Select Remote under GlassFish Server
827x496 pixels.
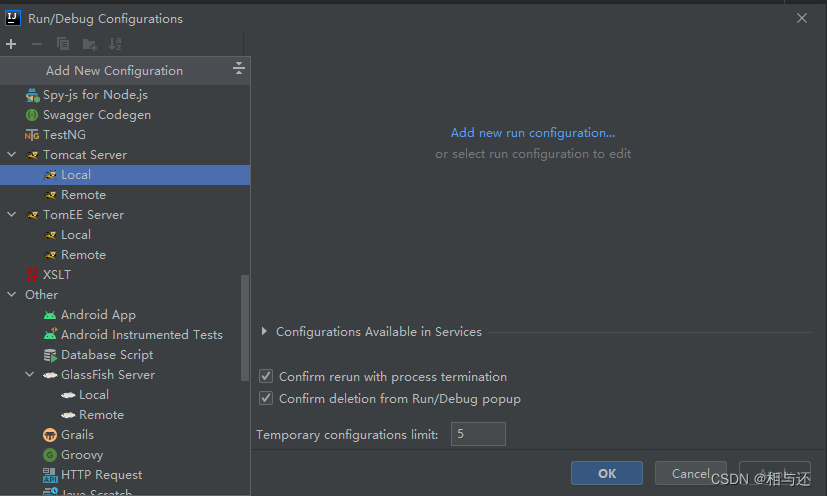click(125, 415)
